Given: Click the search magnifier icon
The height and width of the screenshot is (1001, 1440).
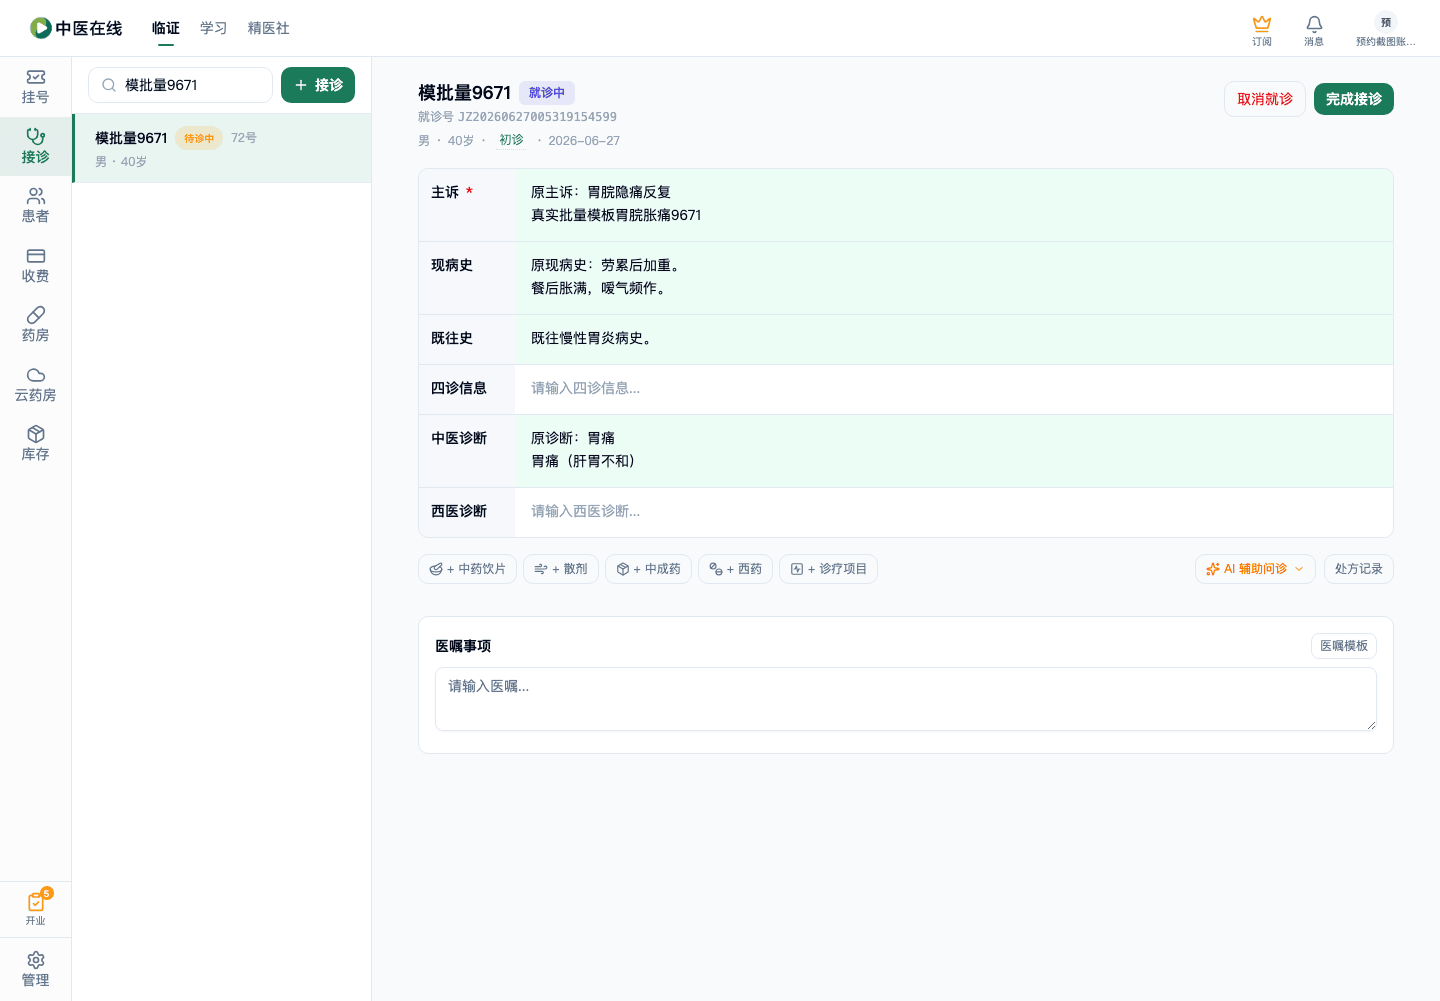Looking at the screenshot, I should 109,85.
